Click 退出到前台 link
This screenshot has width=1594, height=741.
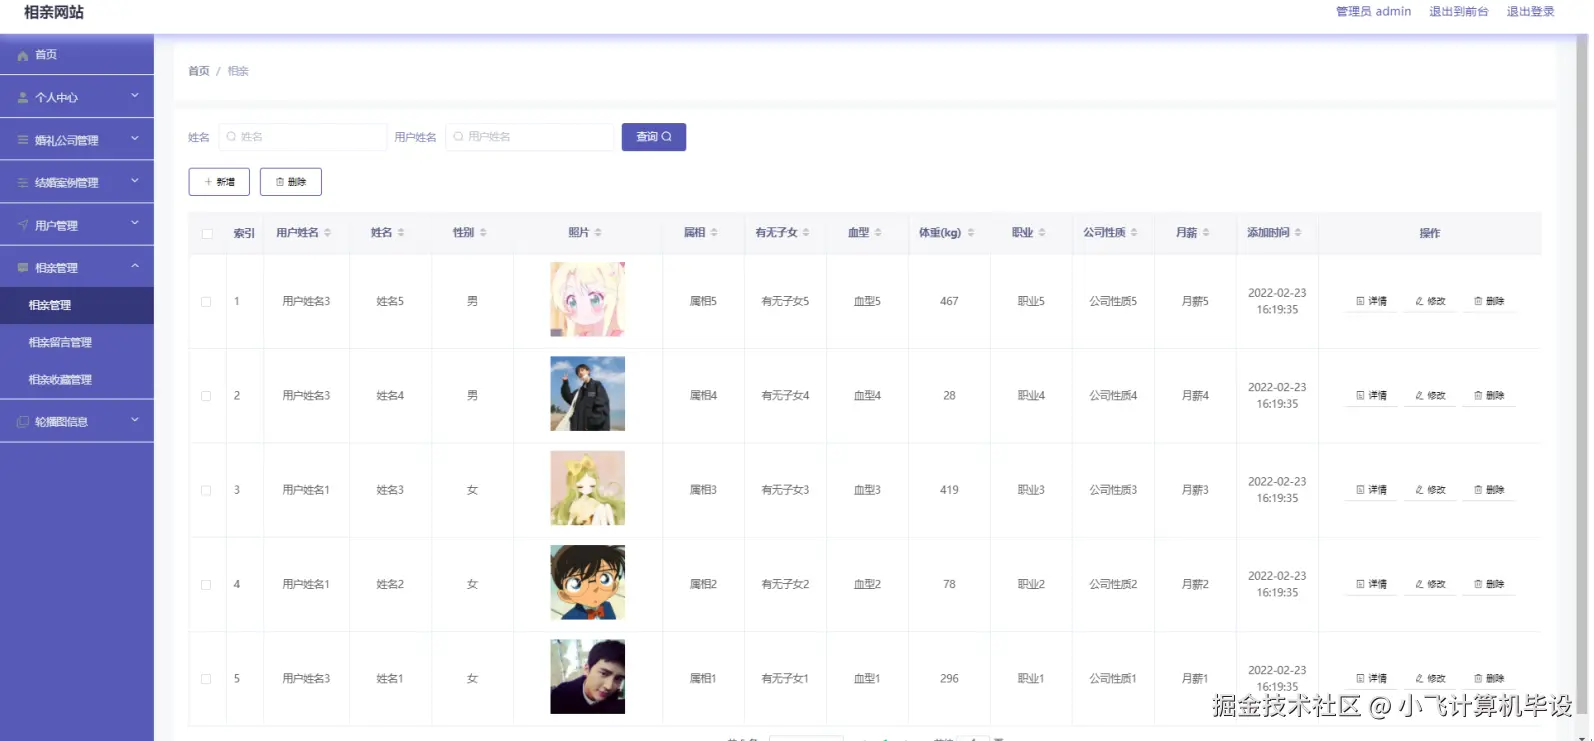point(1458,12)
